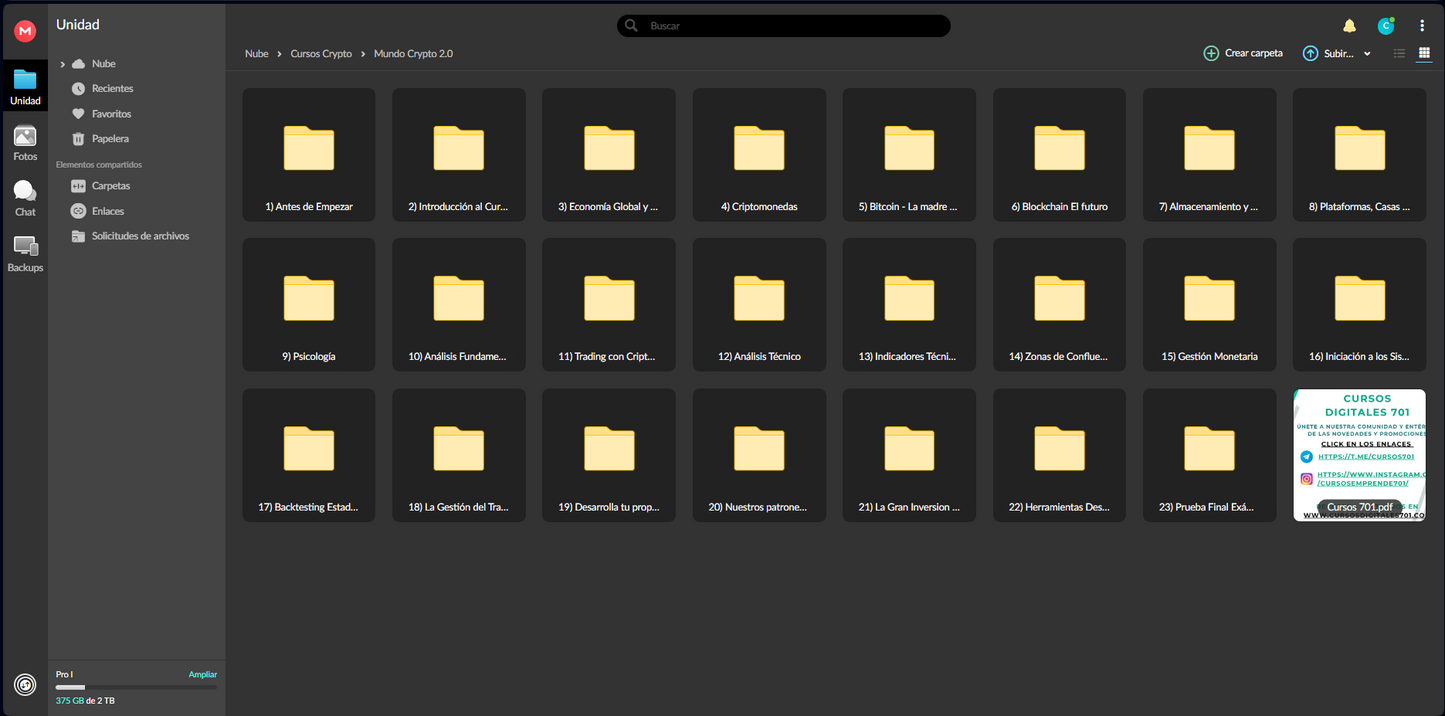Click the storage usage progress bar

(135, 687)
